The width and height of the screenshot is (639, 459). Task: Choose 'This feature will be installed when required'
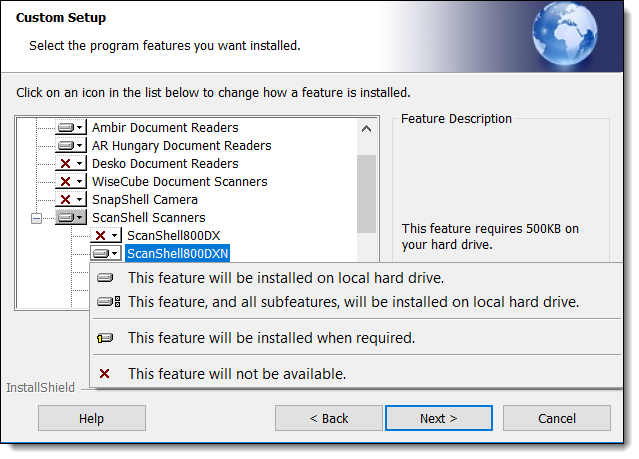pyautogui.click(x=357, y=338)
